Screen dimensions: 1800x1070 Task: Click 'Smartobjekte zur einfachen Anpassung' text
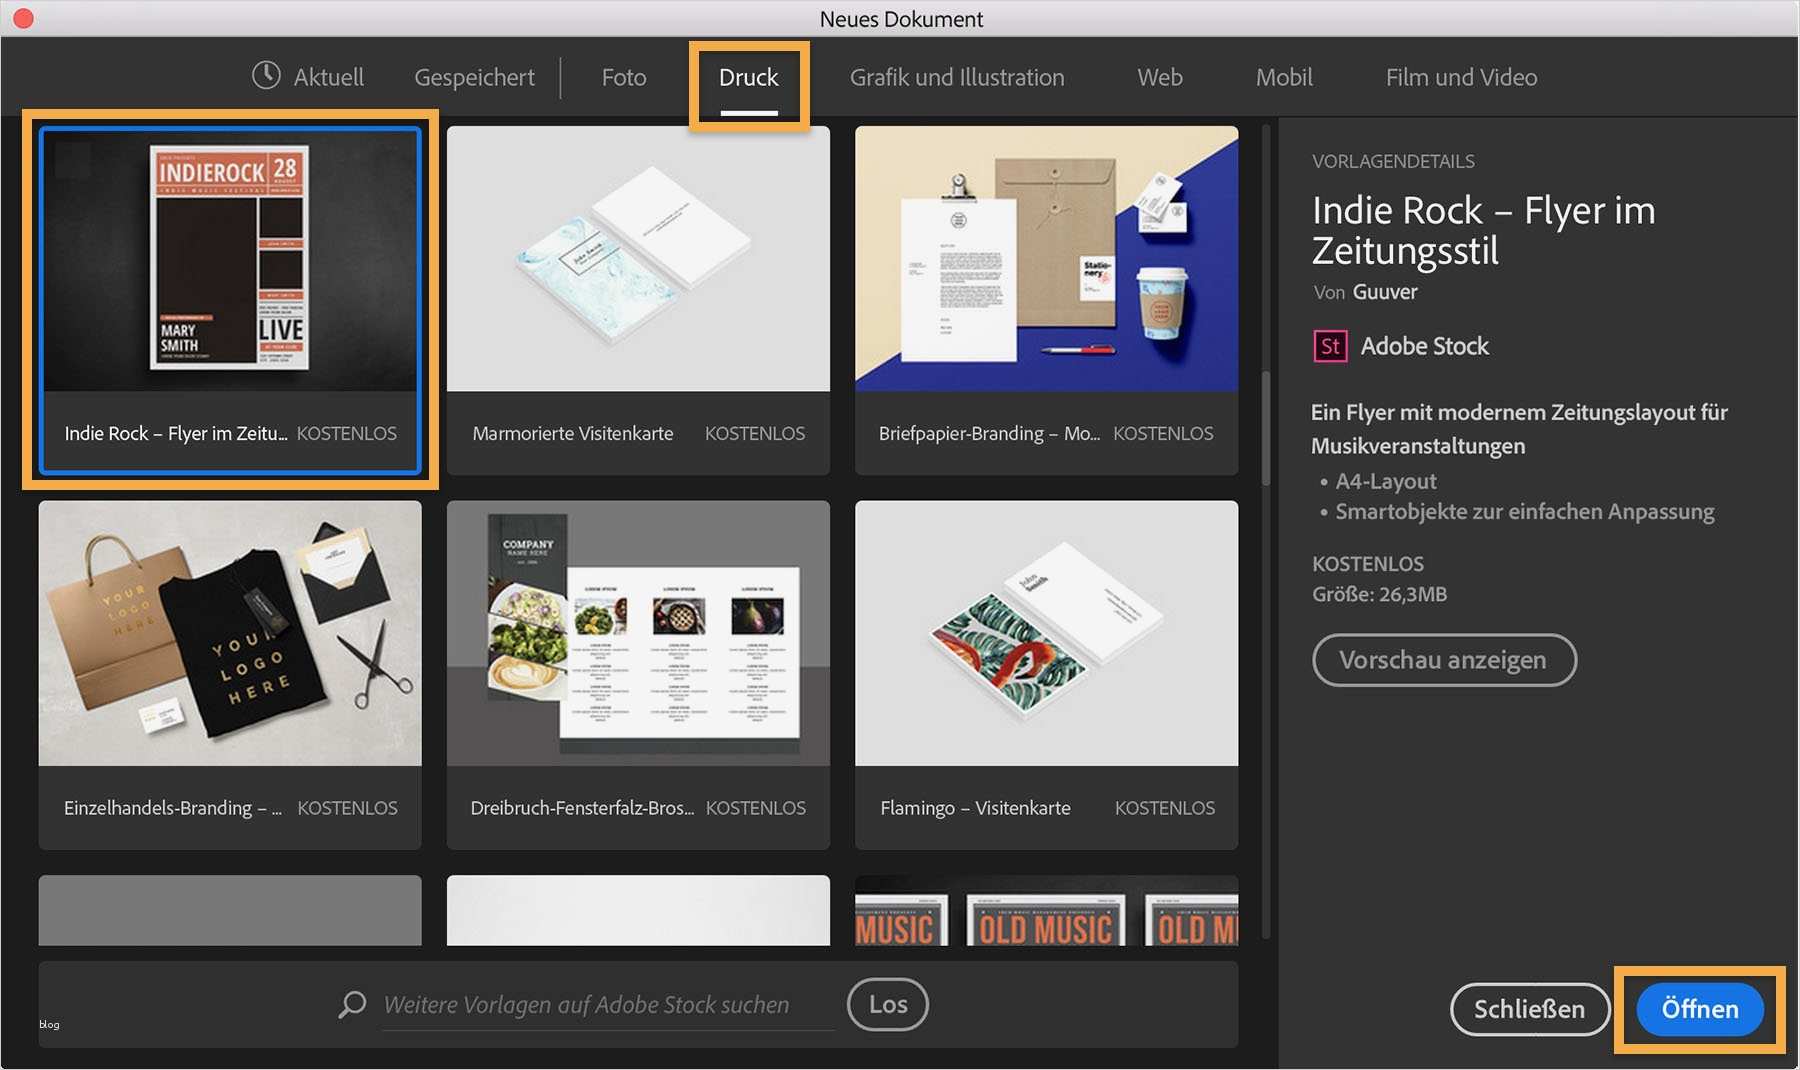[1525, 512]
